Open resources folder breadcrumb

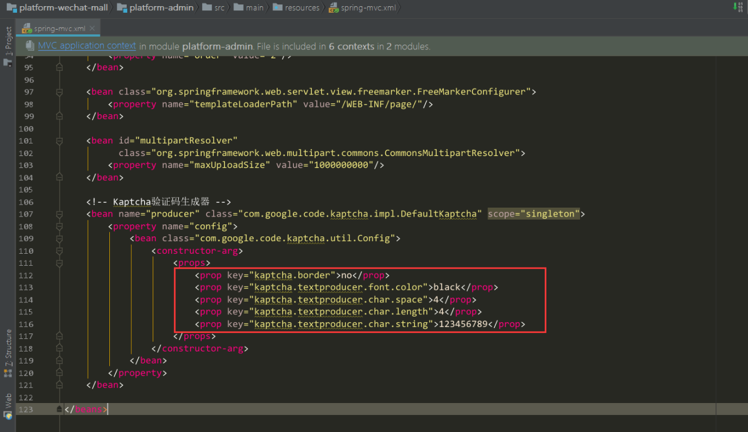296,8
